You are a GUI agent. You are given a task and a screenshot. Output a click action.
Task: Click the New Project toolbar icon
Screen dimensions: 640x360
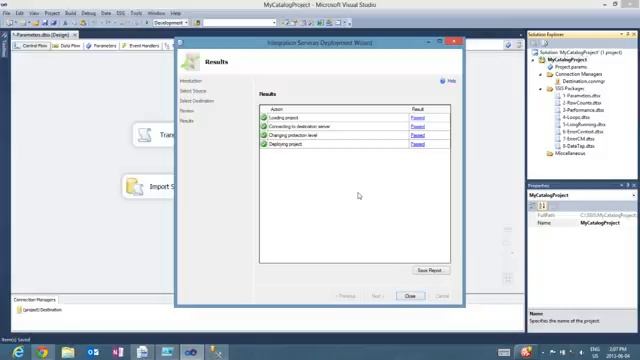point(10,23)
